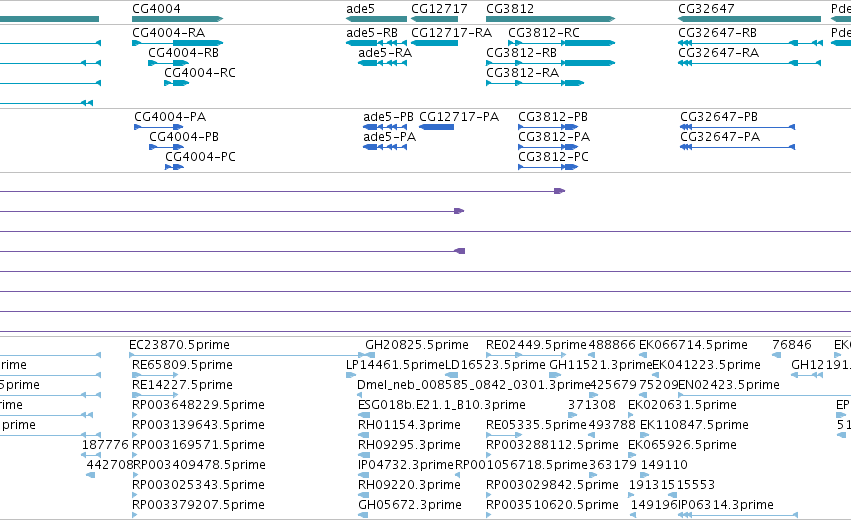Image resolution: width=851 pixels, height=520 pixels.
Task: Click the EN02423.5prime EST label
Action: 729,385
